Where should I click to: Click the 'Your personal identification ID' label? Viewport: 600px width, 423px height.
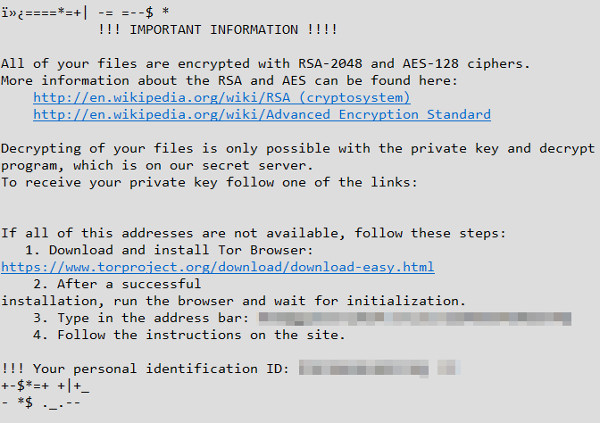click(x=146, y=369)
